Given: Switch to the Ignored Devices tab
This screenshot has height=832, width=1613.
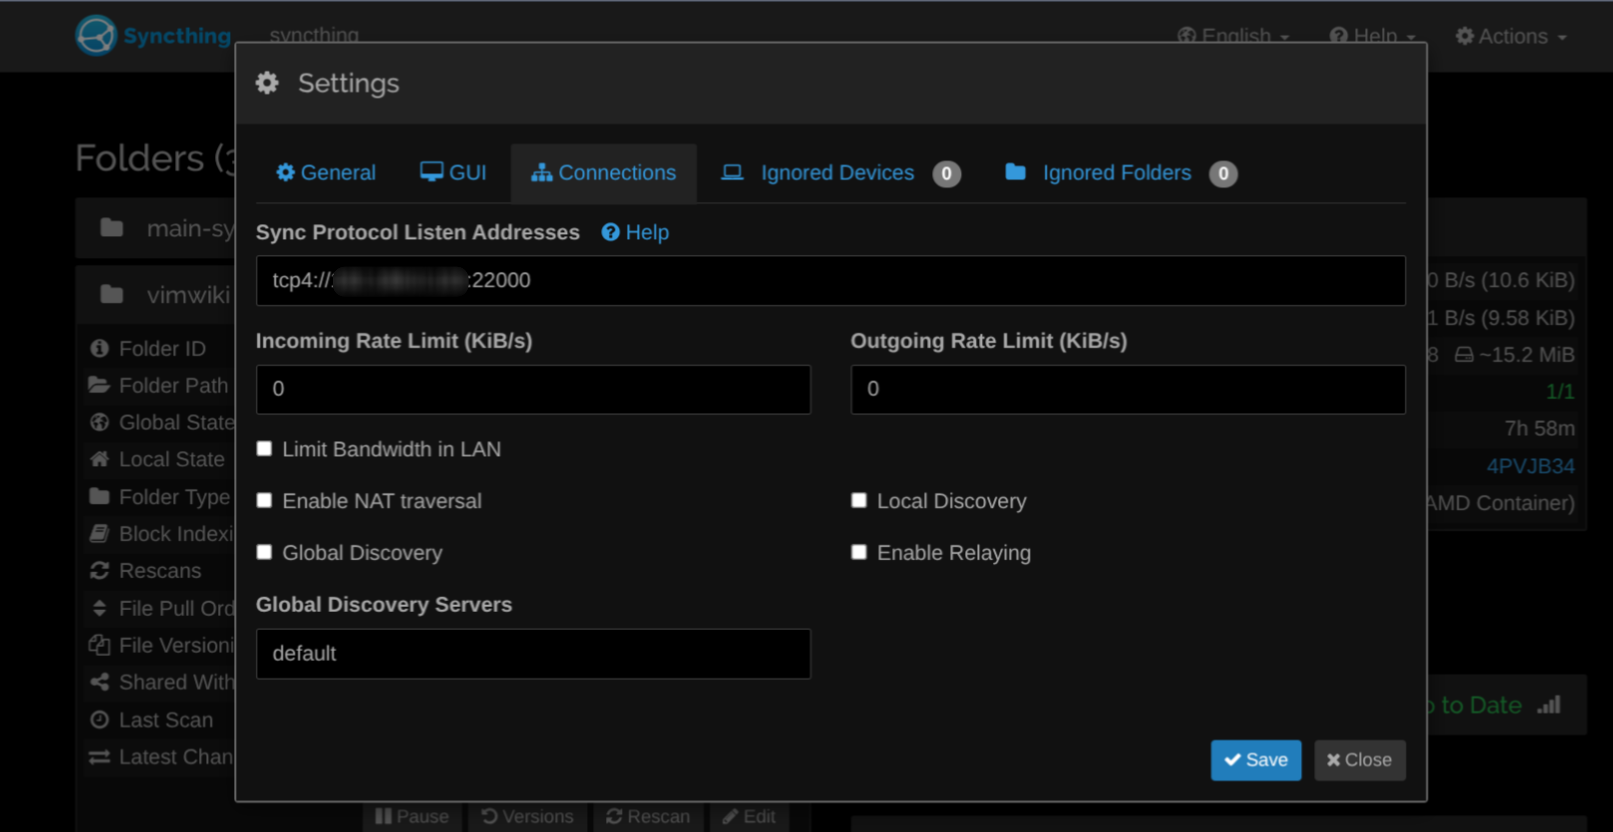Looking at the screenshot, I should (840, 173).
